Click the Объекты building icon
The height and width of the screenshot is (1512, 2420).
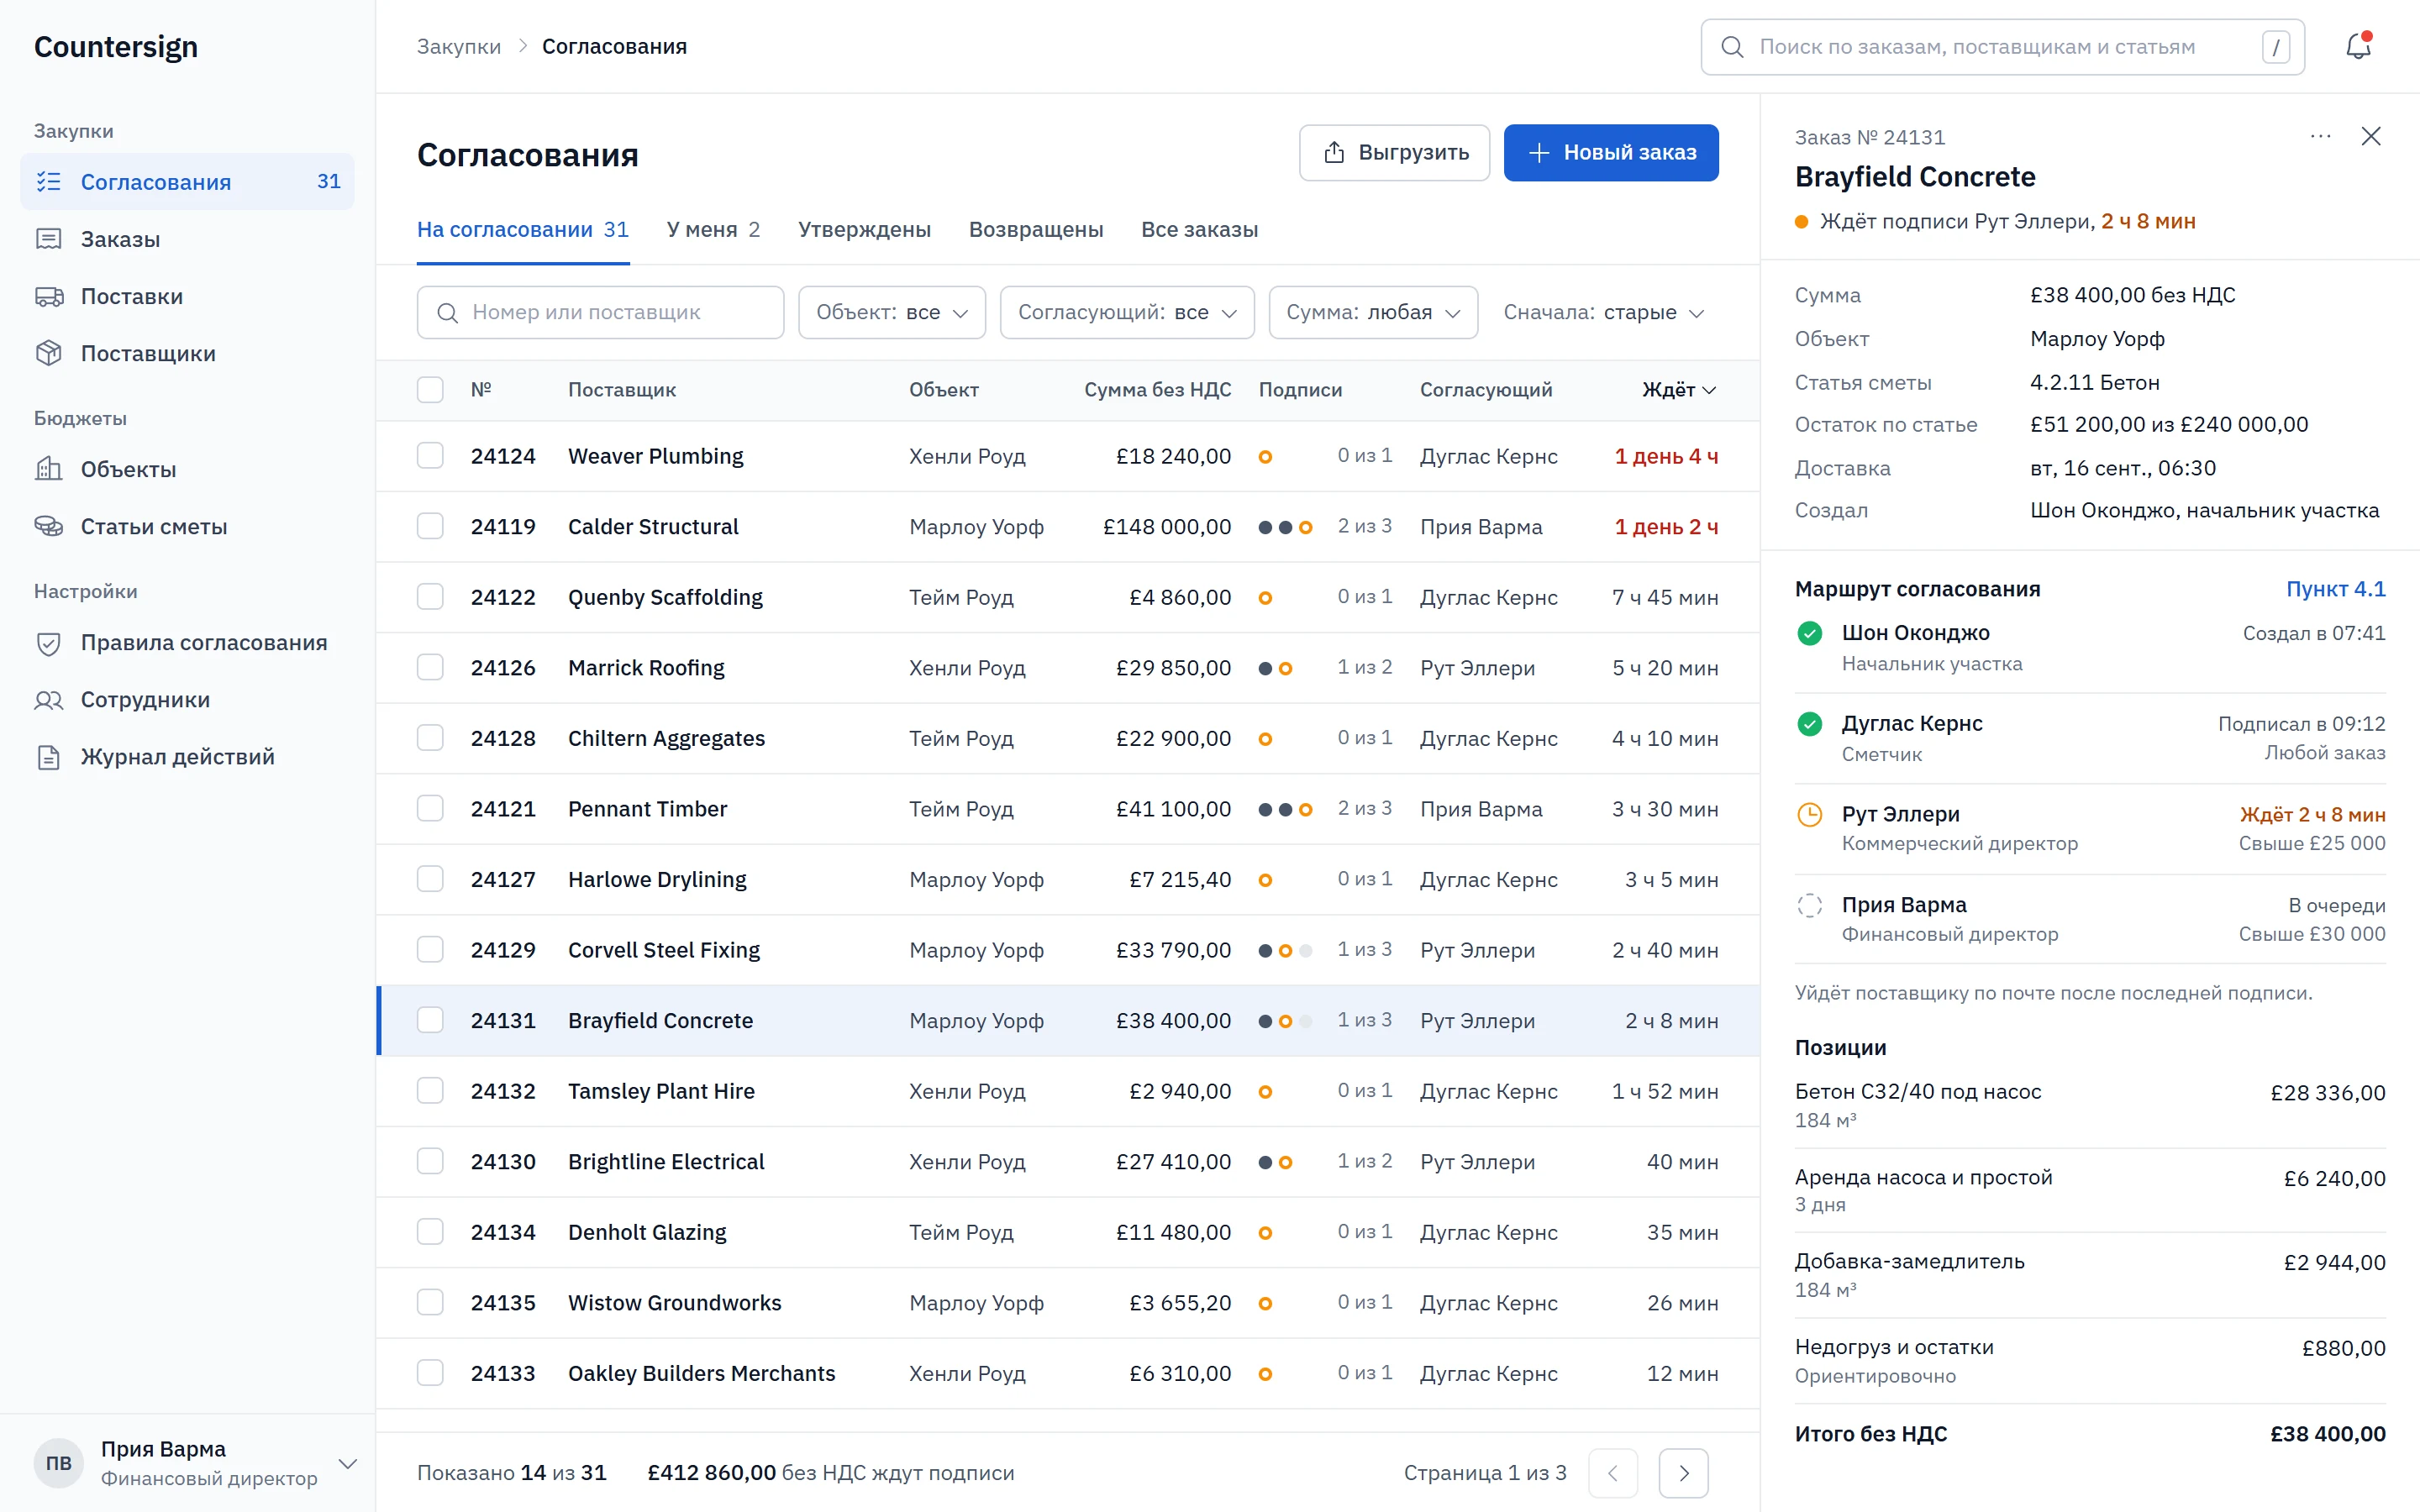coord(49,468)
